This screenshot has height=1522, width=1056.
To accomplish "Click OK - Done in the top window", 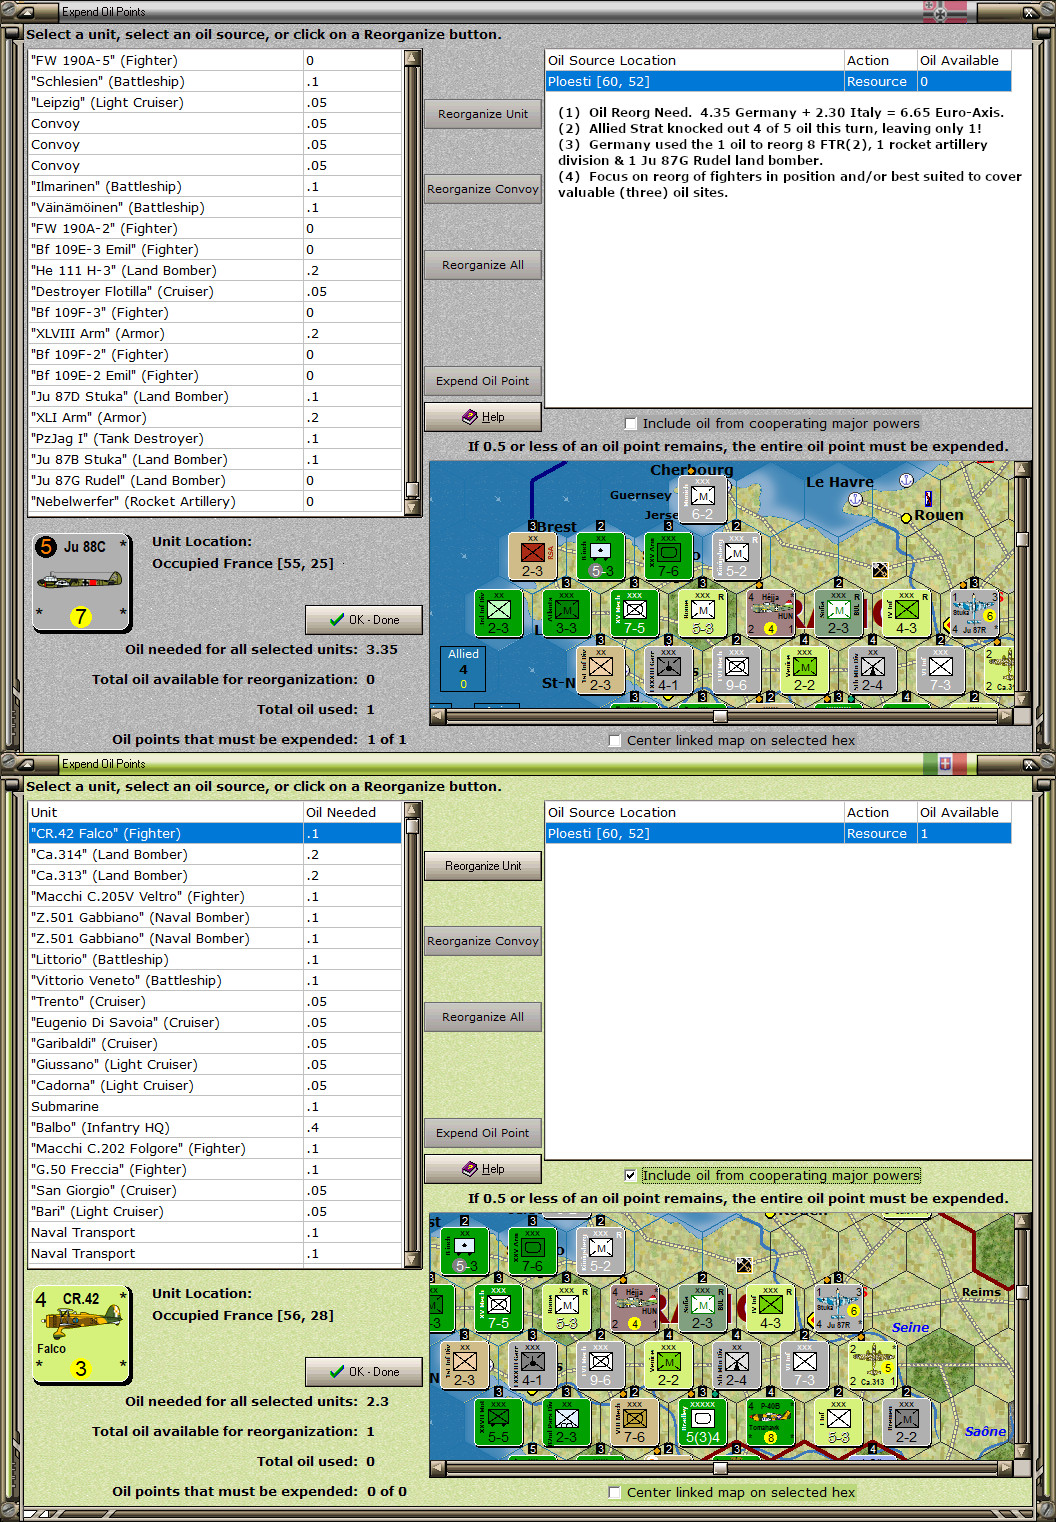I will tap(364, 620).
